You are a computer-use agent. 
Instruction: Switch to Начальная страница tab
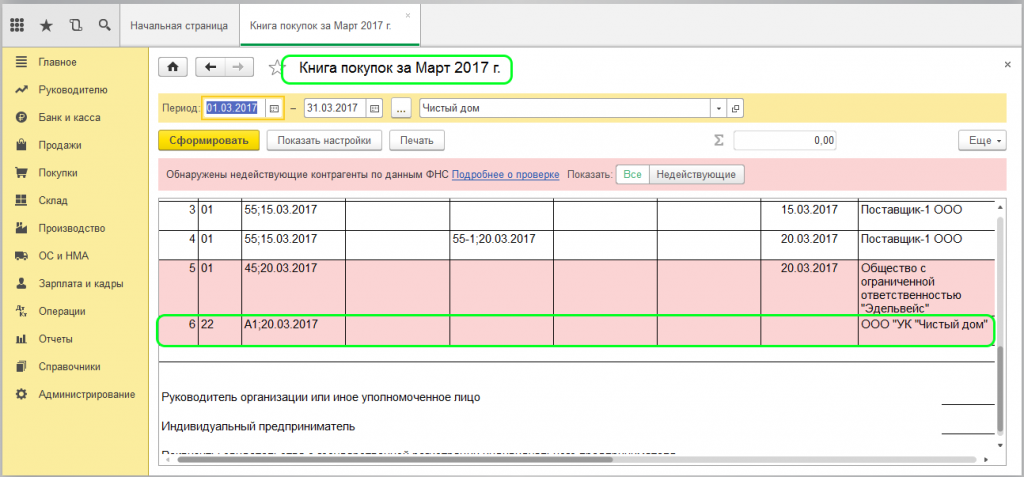(x=179, y=24)
